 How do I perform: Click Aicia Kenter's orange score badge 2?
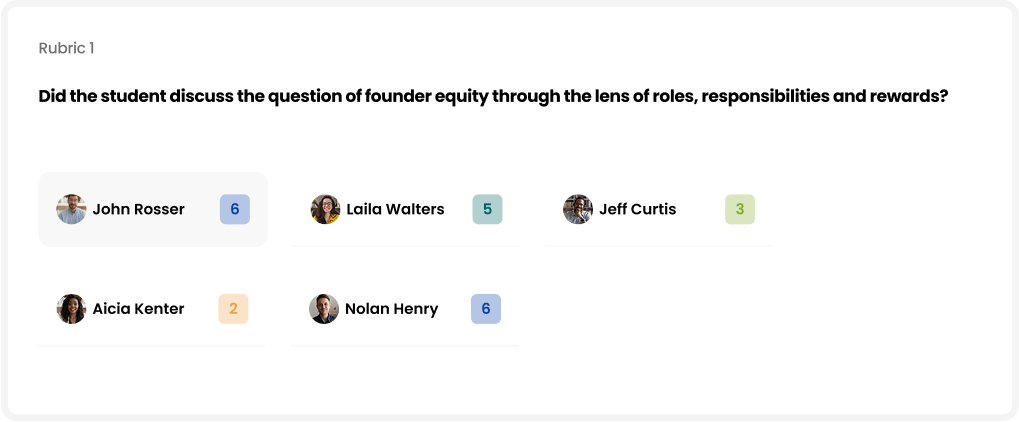233,309
